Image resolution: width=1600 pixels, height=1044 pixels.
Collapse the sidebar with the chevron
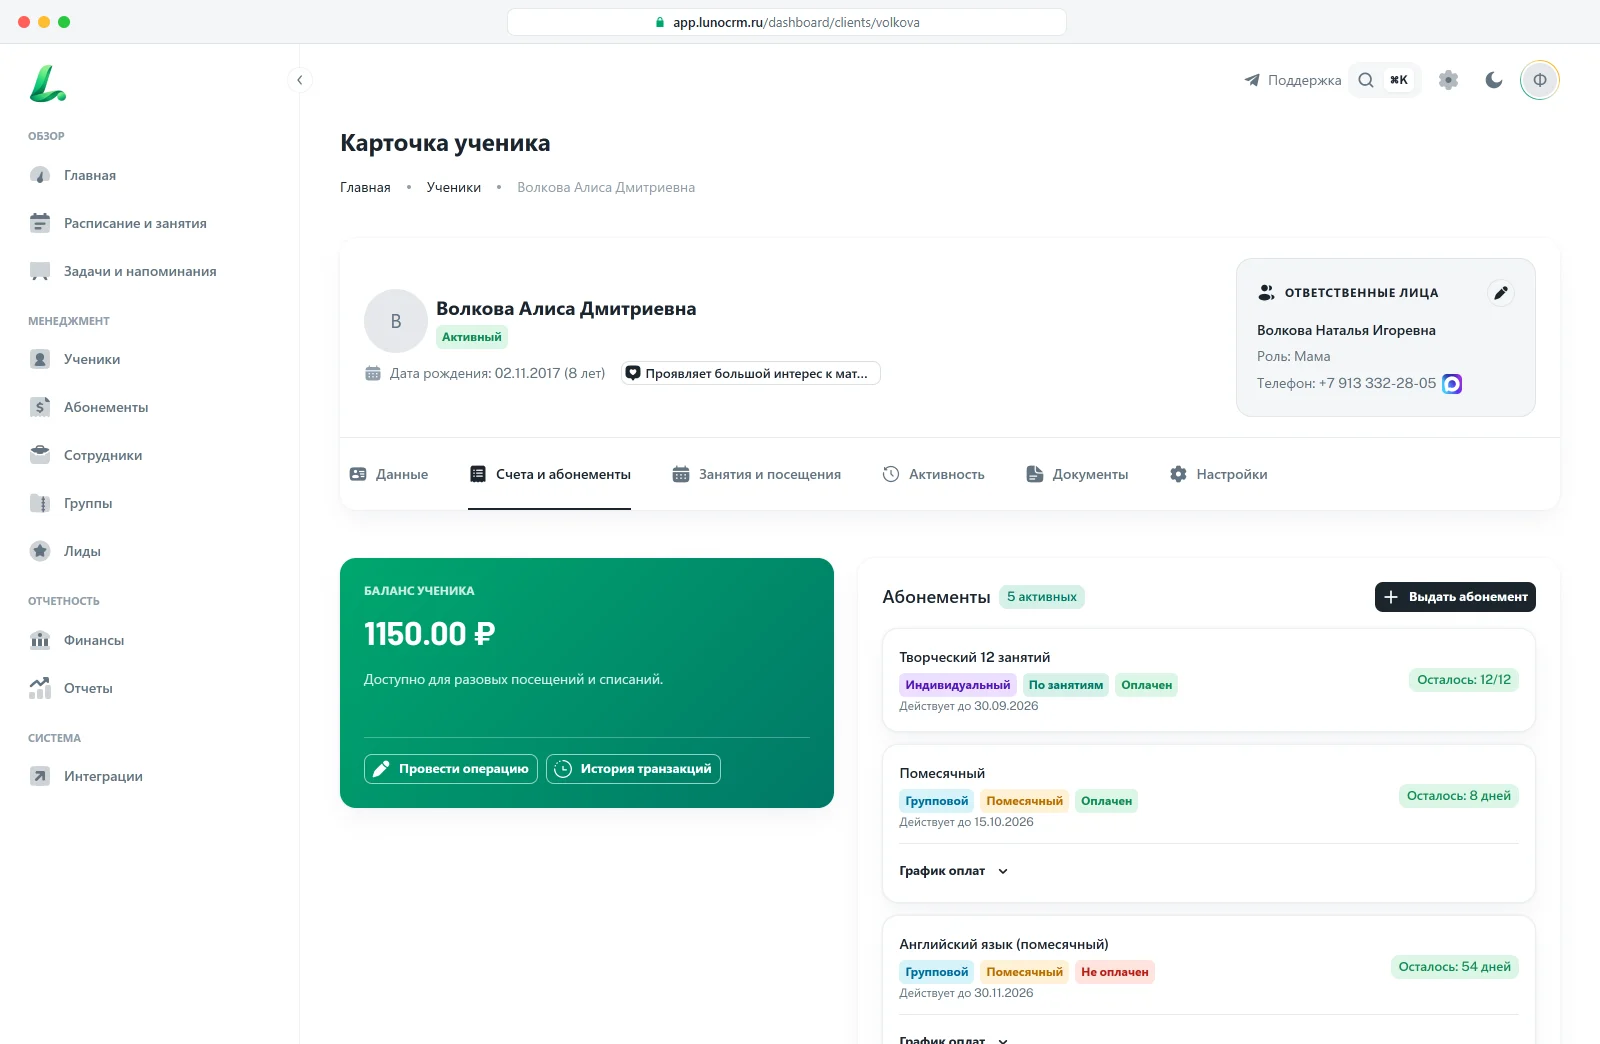(299, 80)
